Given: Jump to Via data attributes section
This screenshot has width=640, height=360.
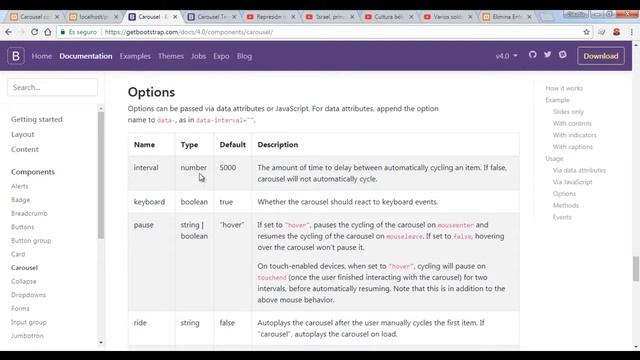Looking at the screenshot, I should point(579,170).
